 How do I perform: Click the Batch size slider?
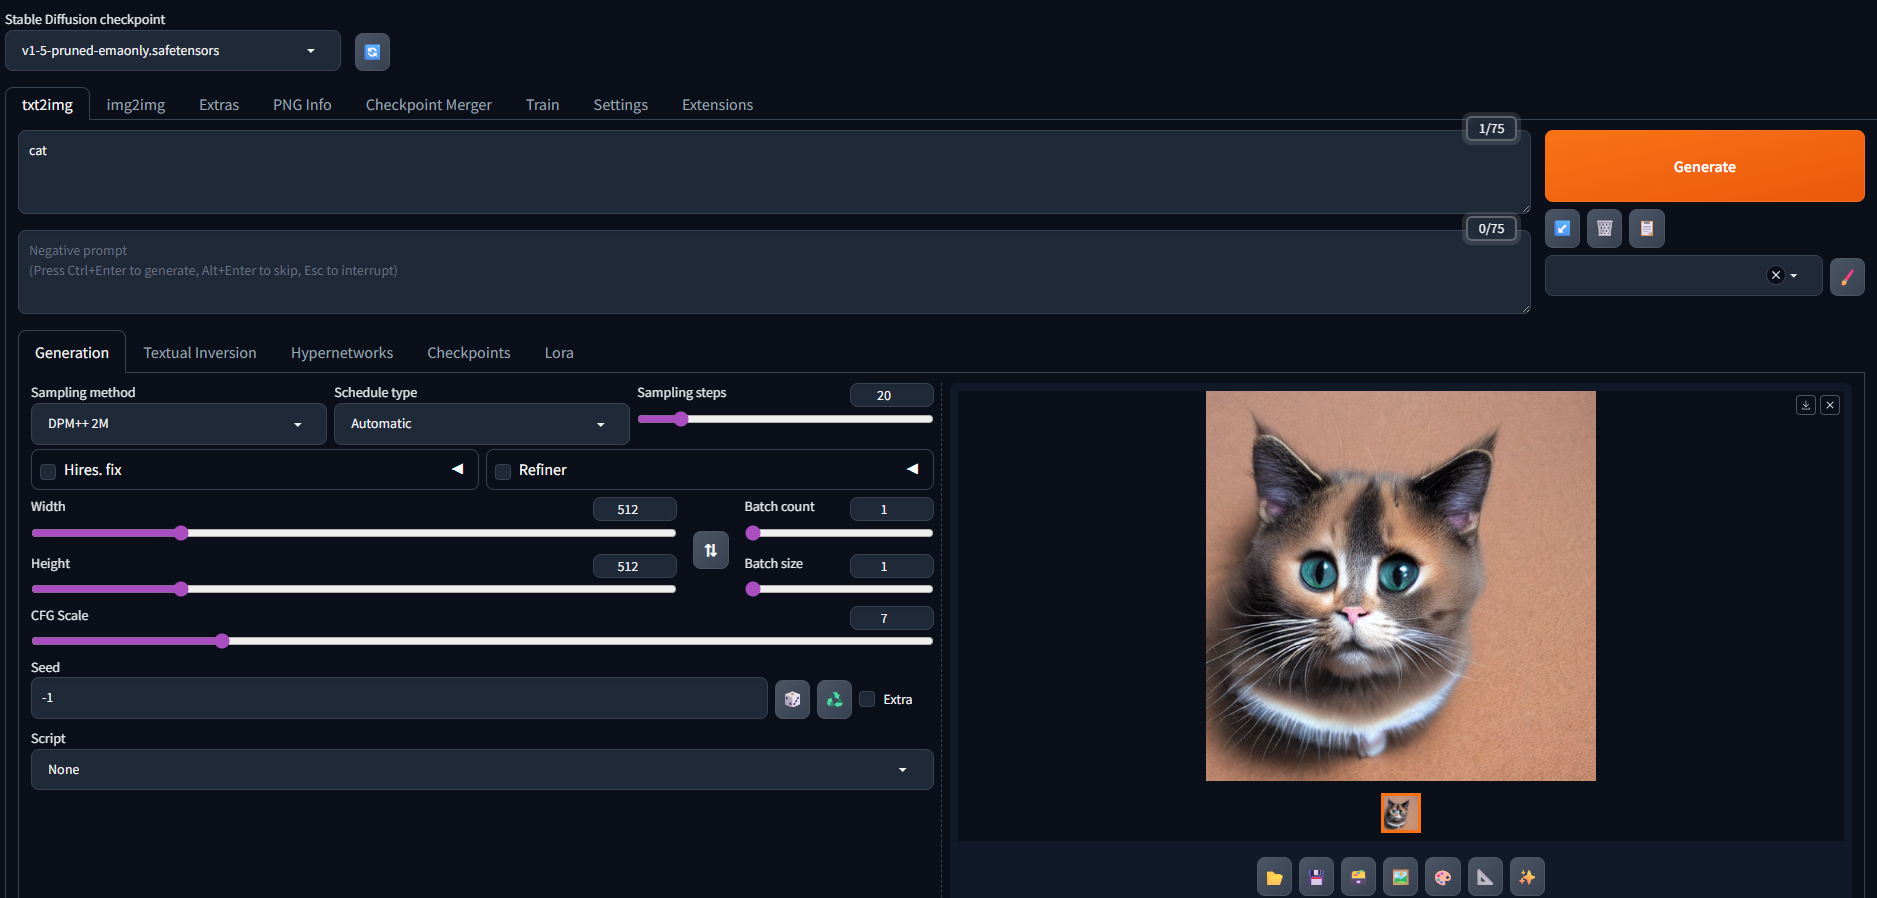tap(839, 589)
